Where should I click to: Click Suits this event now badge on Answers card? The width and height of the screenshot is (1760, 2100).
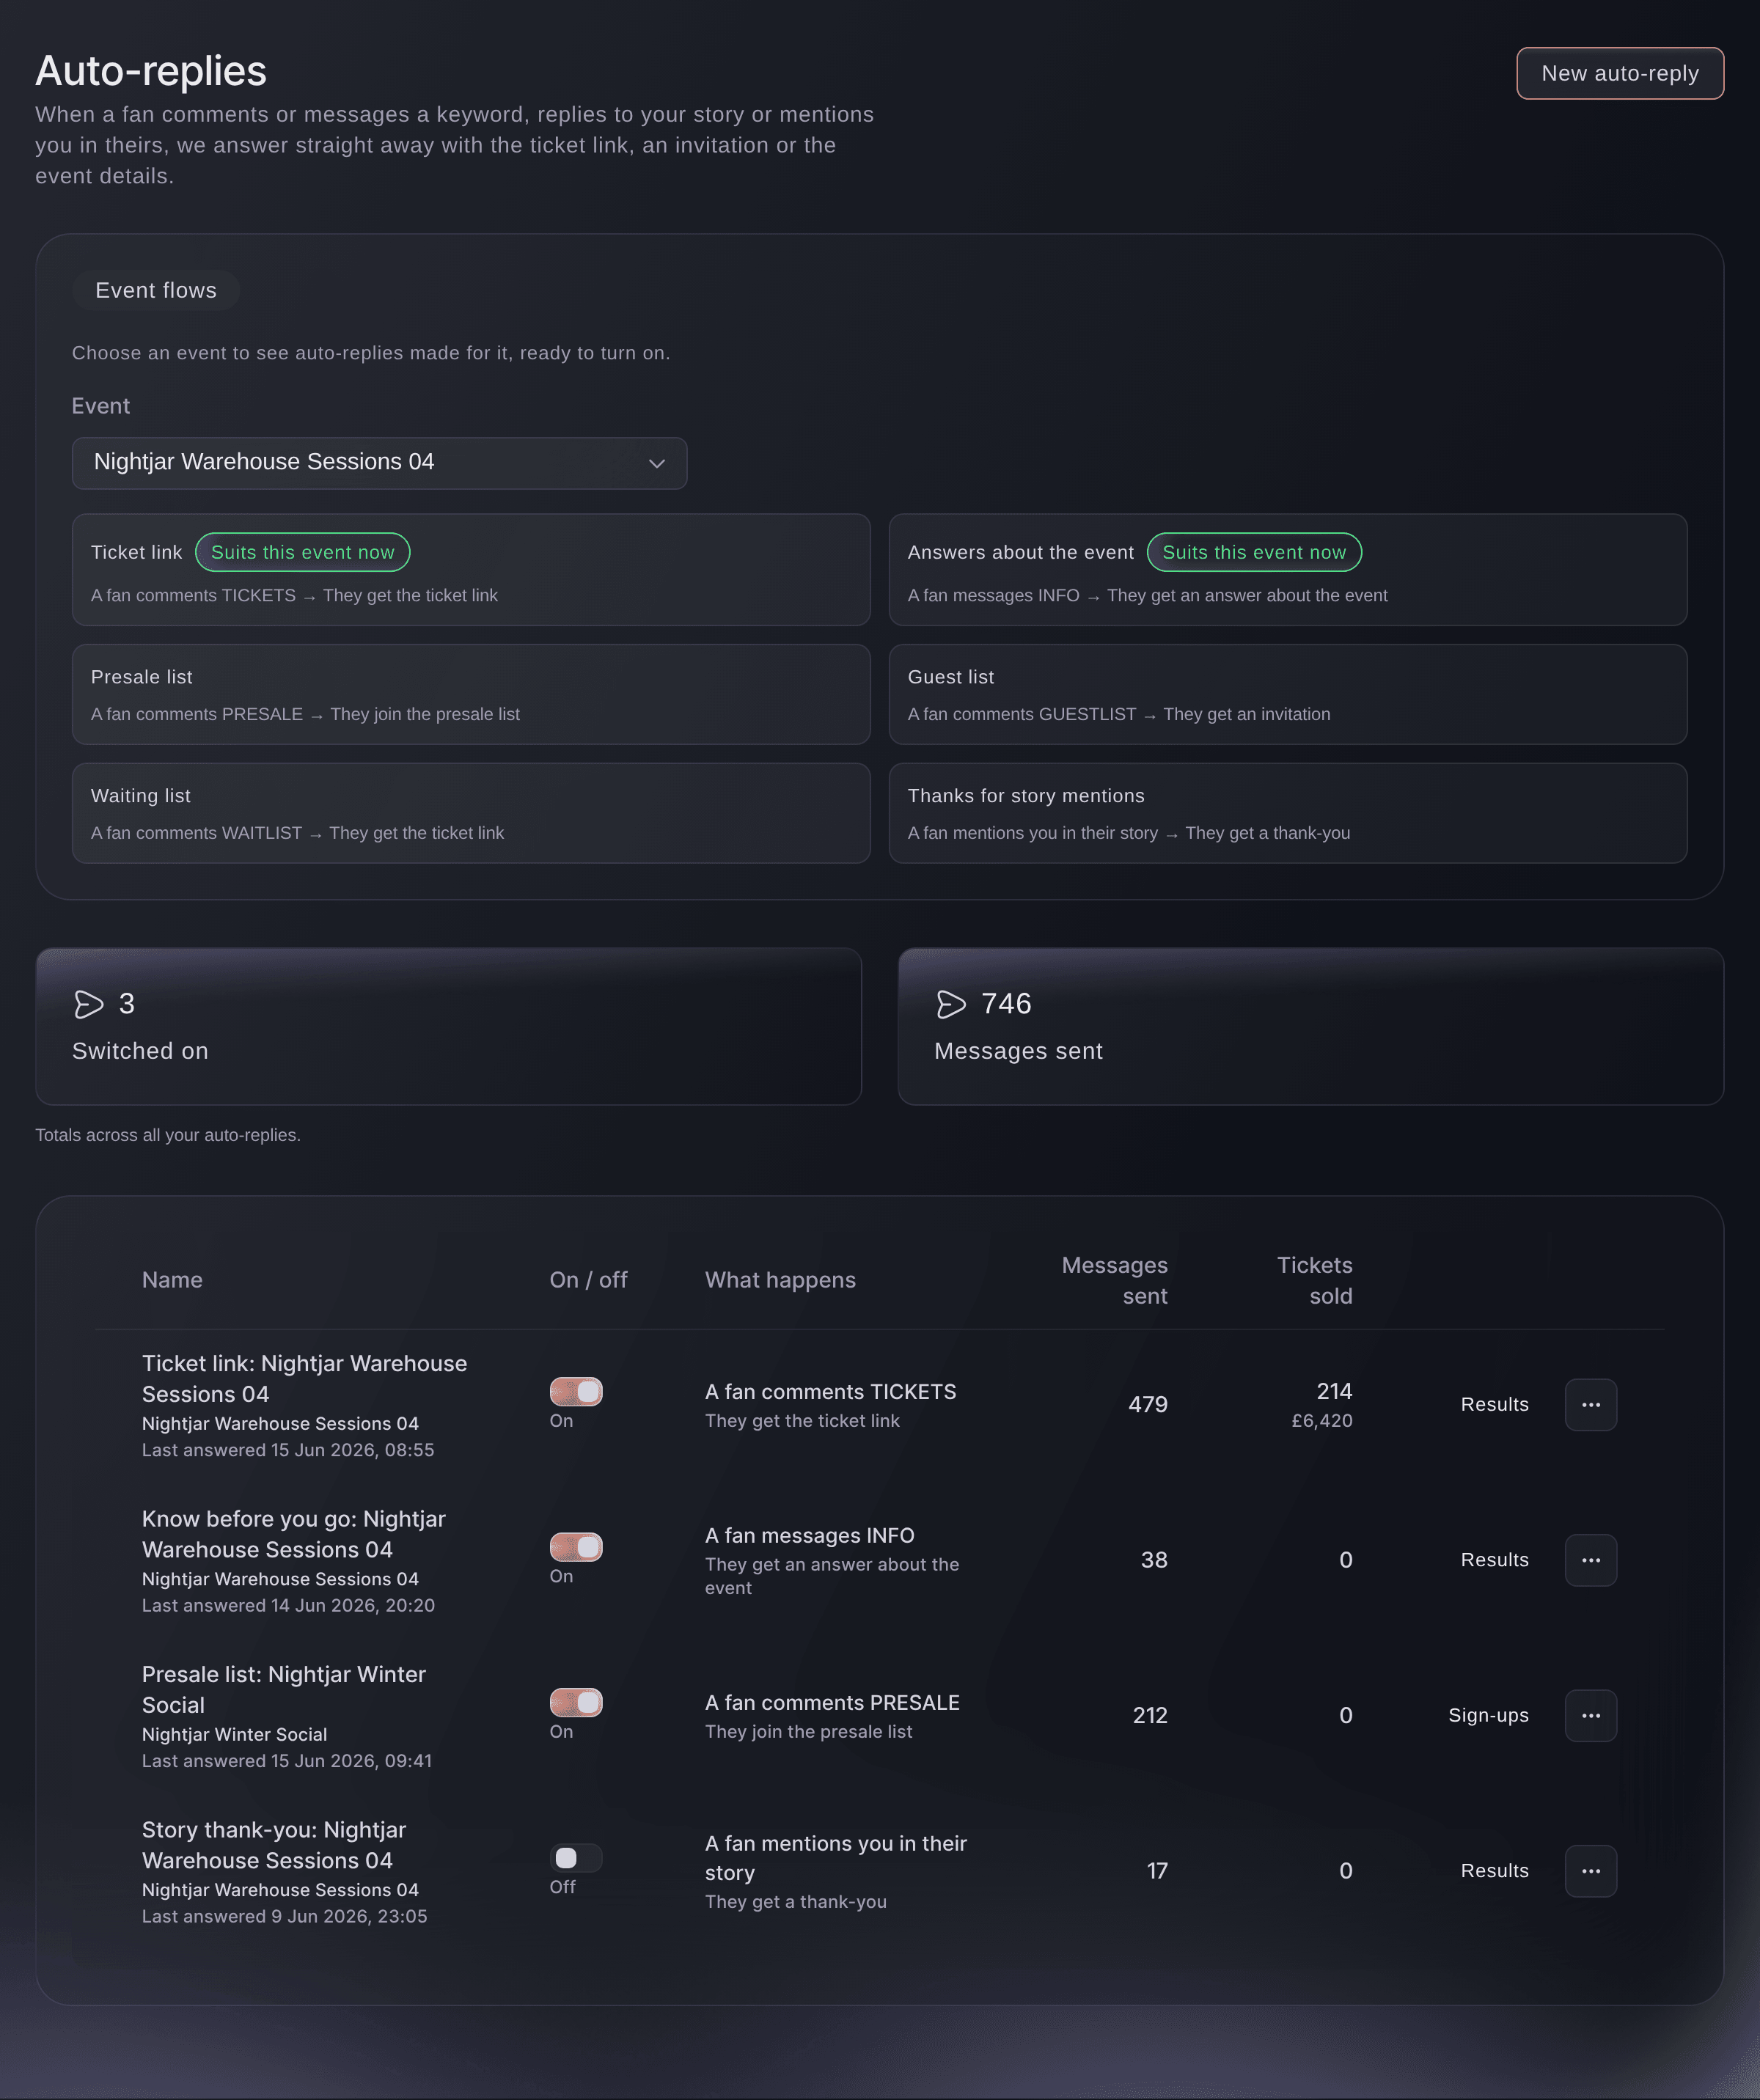coord(1254,552)
